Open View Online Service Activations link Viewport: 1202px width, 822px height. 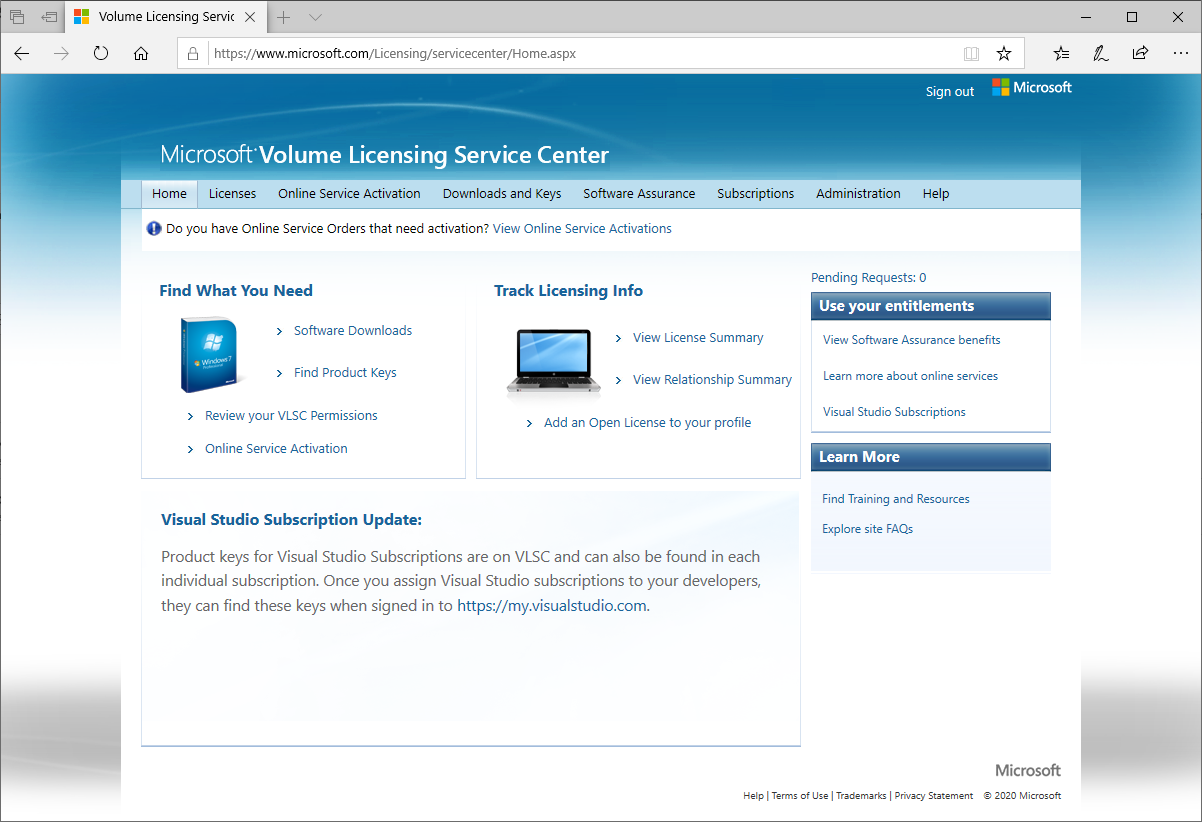pos(582,229)
